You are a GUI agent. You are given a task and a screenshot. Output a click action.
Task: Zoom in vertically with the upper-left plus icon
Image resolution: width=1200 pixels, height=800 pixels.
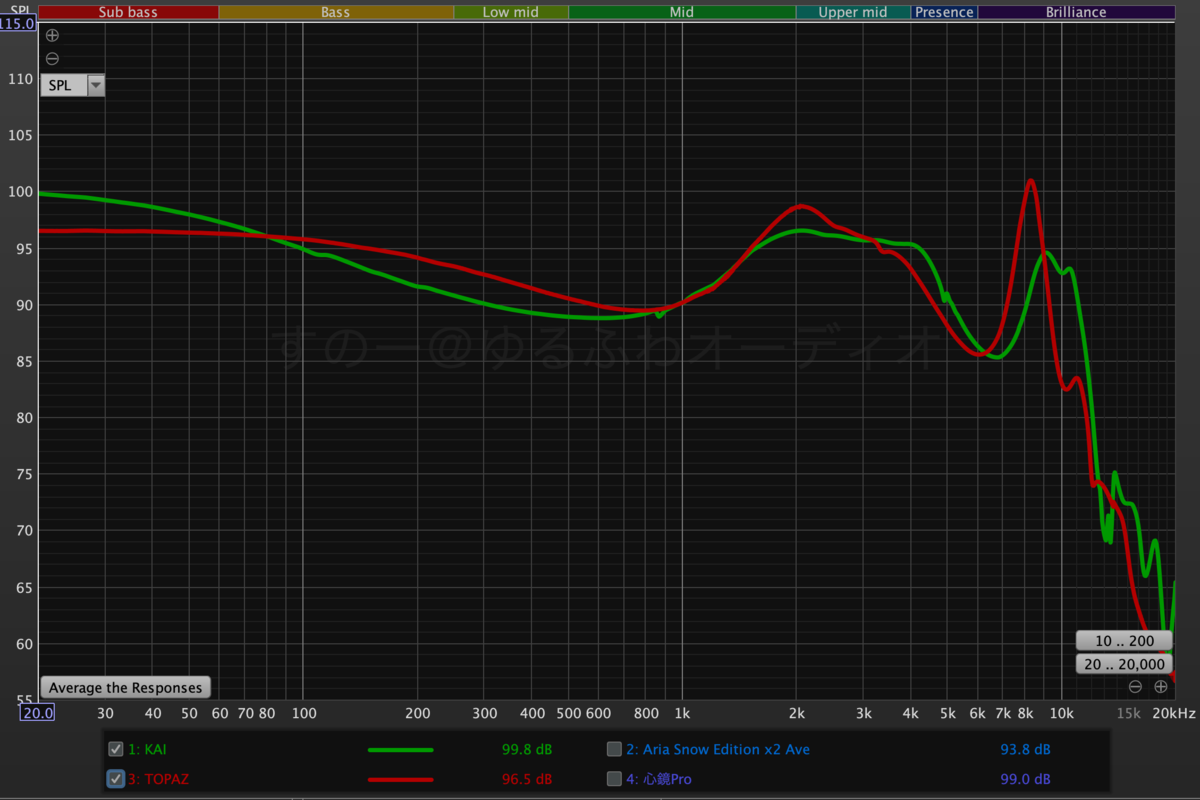click(x=52, y=35)
